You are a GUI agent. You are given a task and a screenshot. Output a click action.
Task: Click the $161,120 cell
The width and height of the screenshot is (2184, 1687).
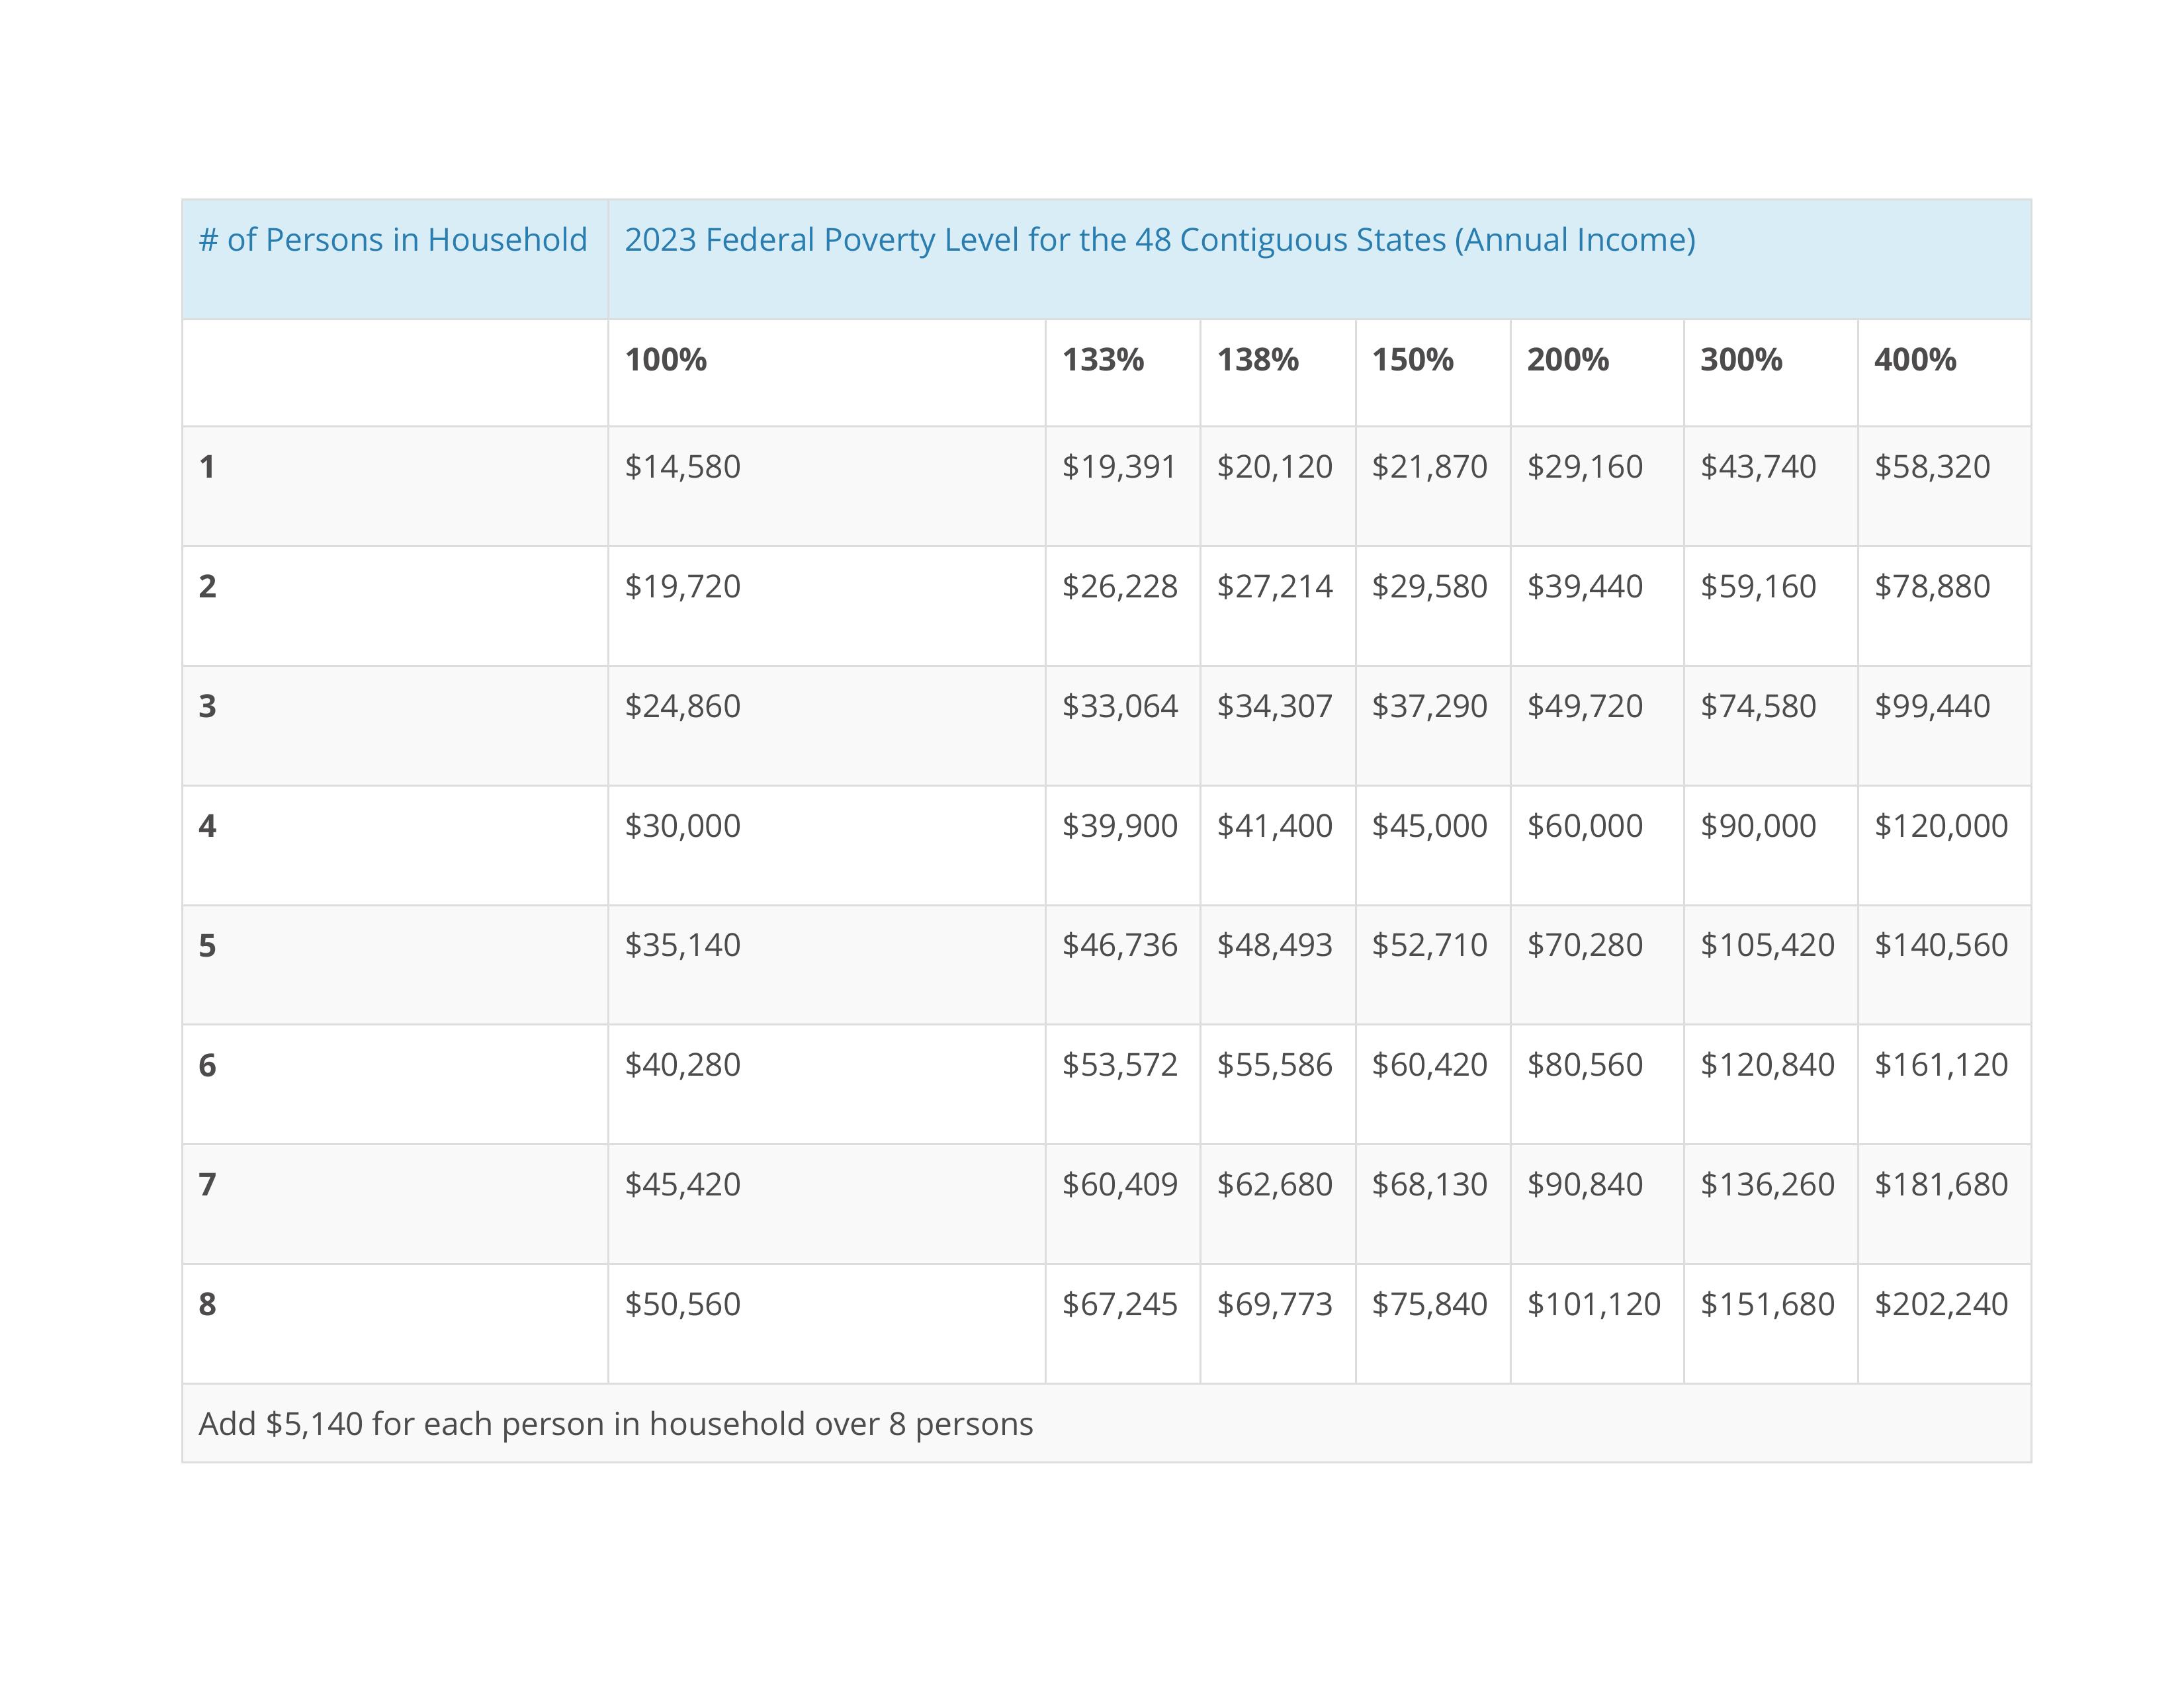[1940, 1065]
